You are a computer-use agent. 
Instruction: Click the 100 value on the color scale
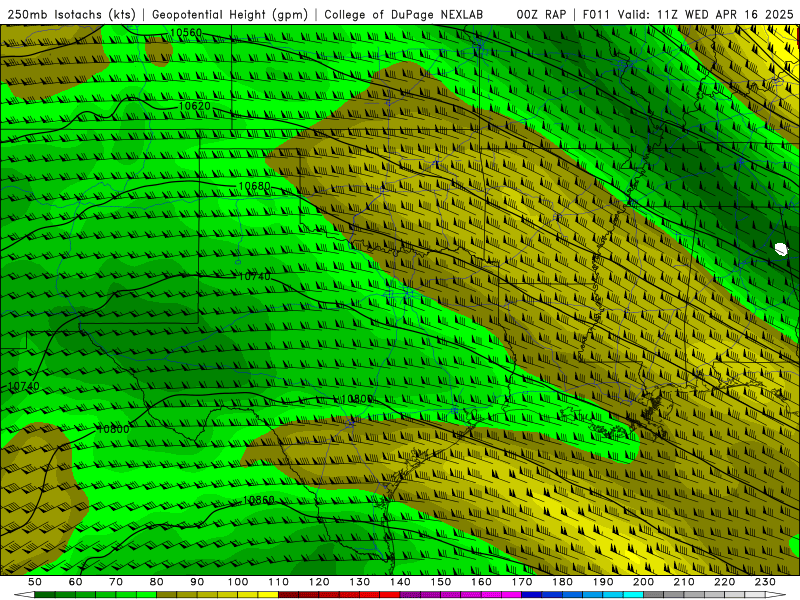(x=238, y=582)
